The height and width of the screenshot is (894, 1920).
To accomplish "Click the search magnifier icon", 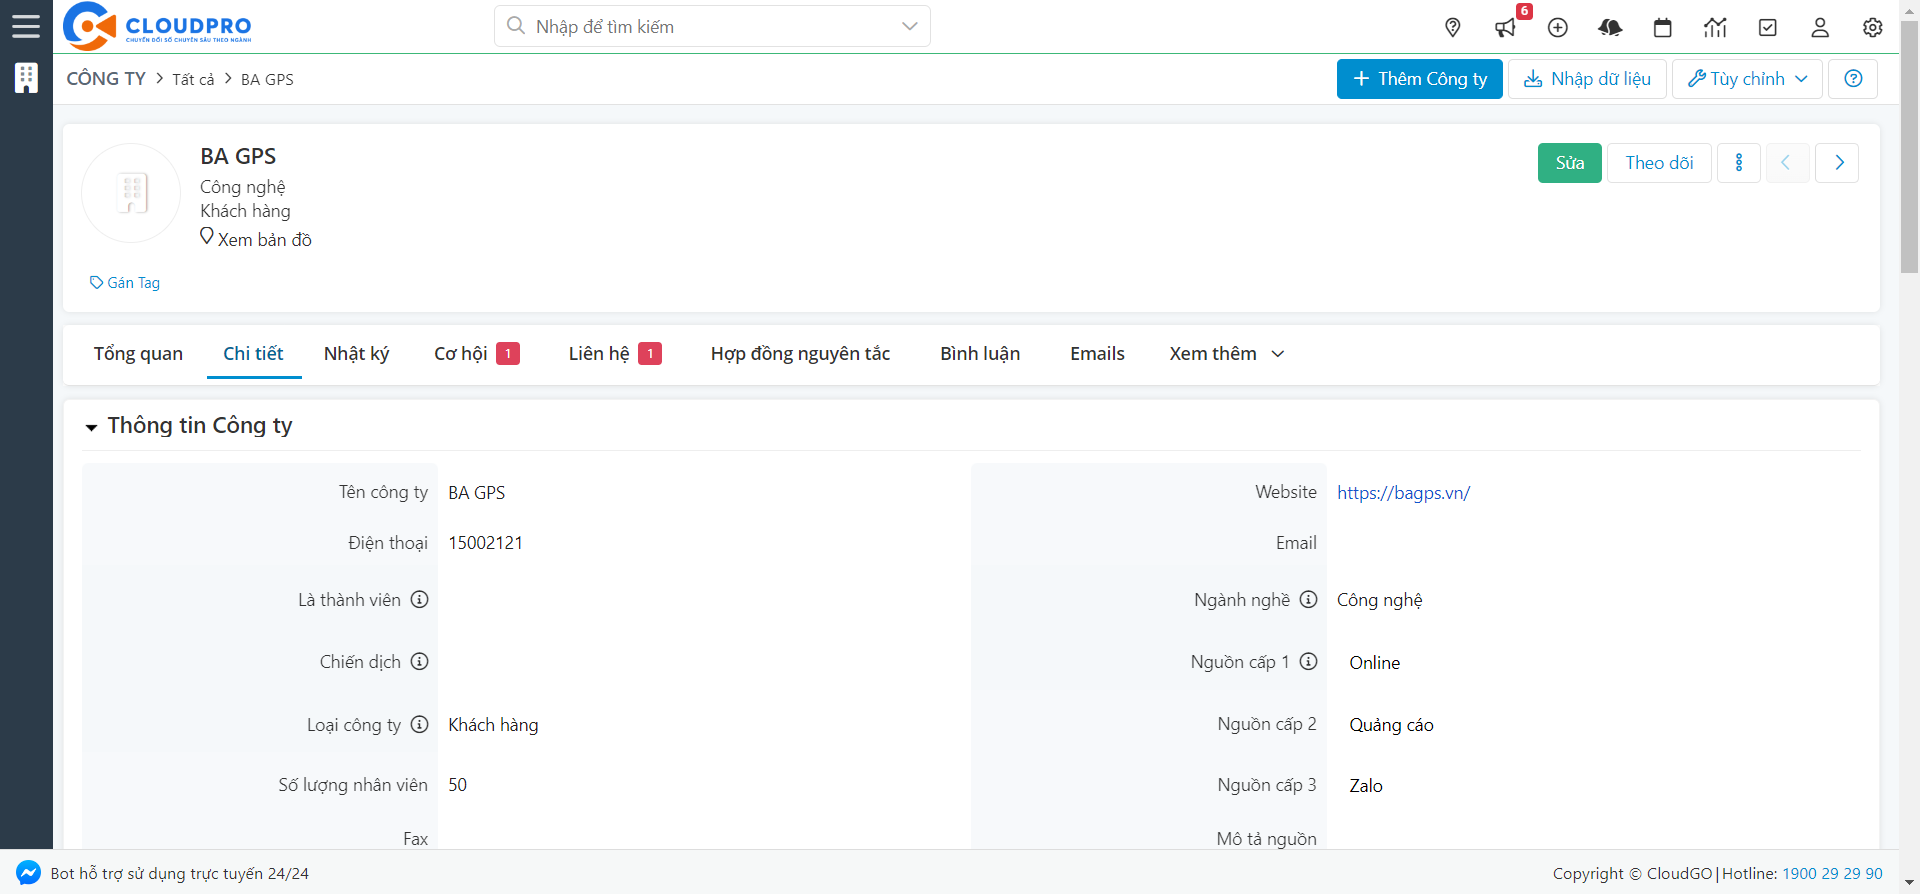I will tap(516, 26).
